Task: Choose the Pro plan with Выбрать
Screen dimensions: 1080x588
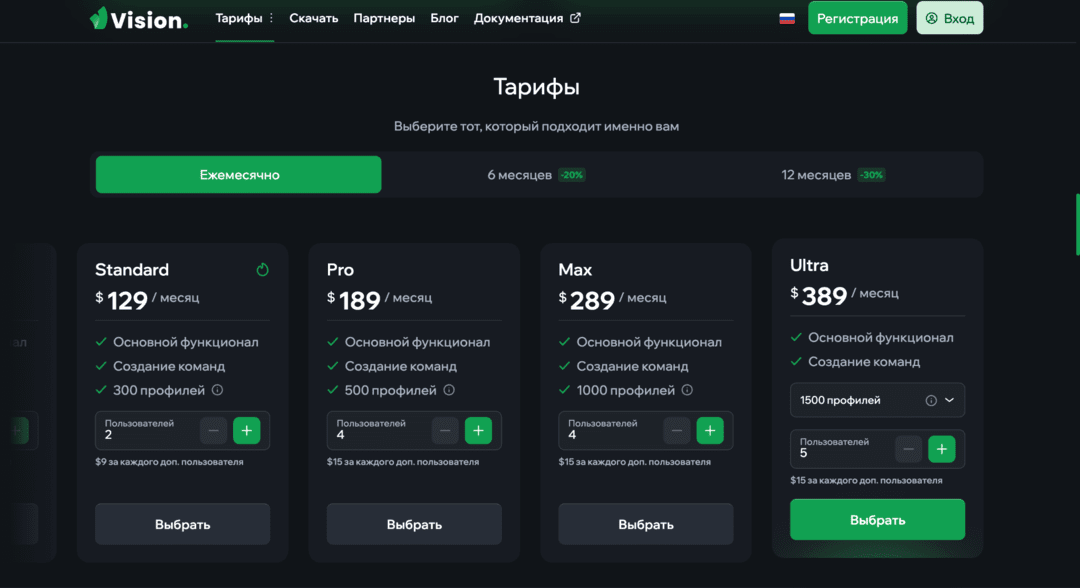Action: pos(414,524)
